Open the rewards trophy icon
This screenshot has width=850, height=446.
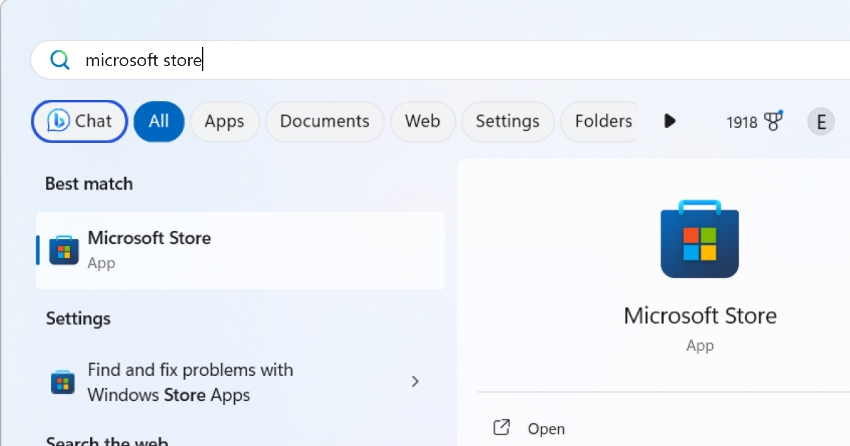tap(772, 121)
